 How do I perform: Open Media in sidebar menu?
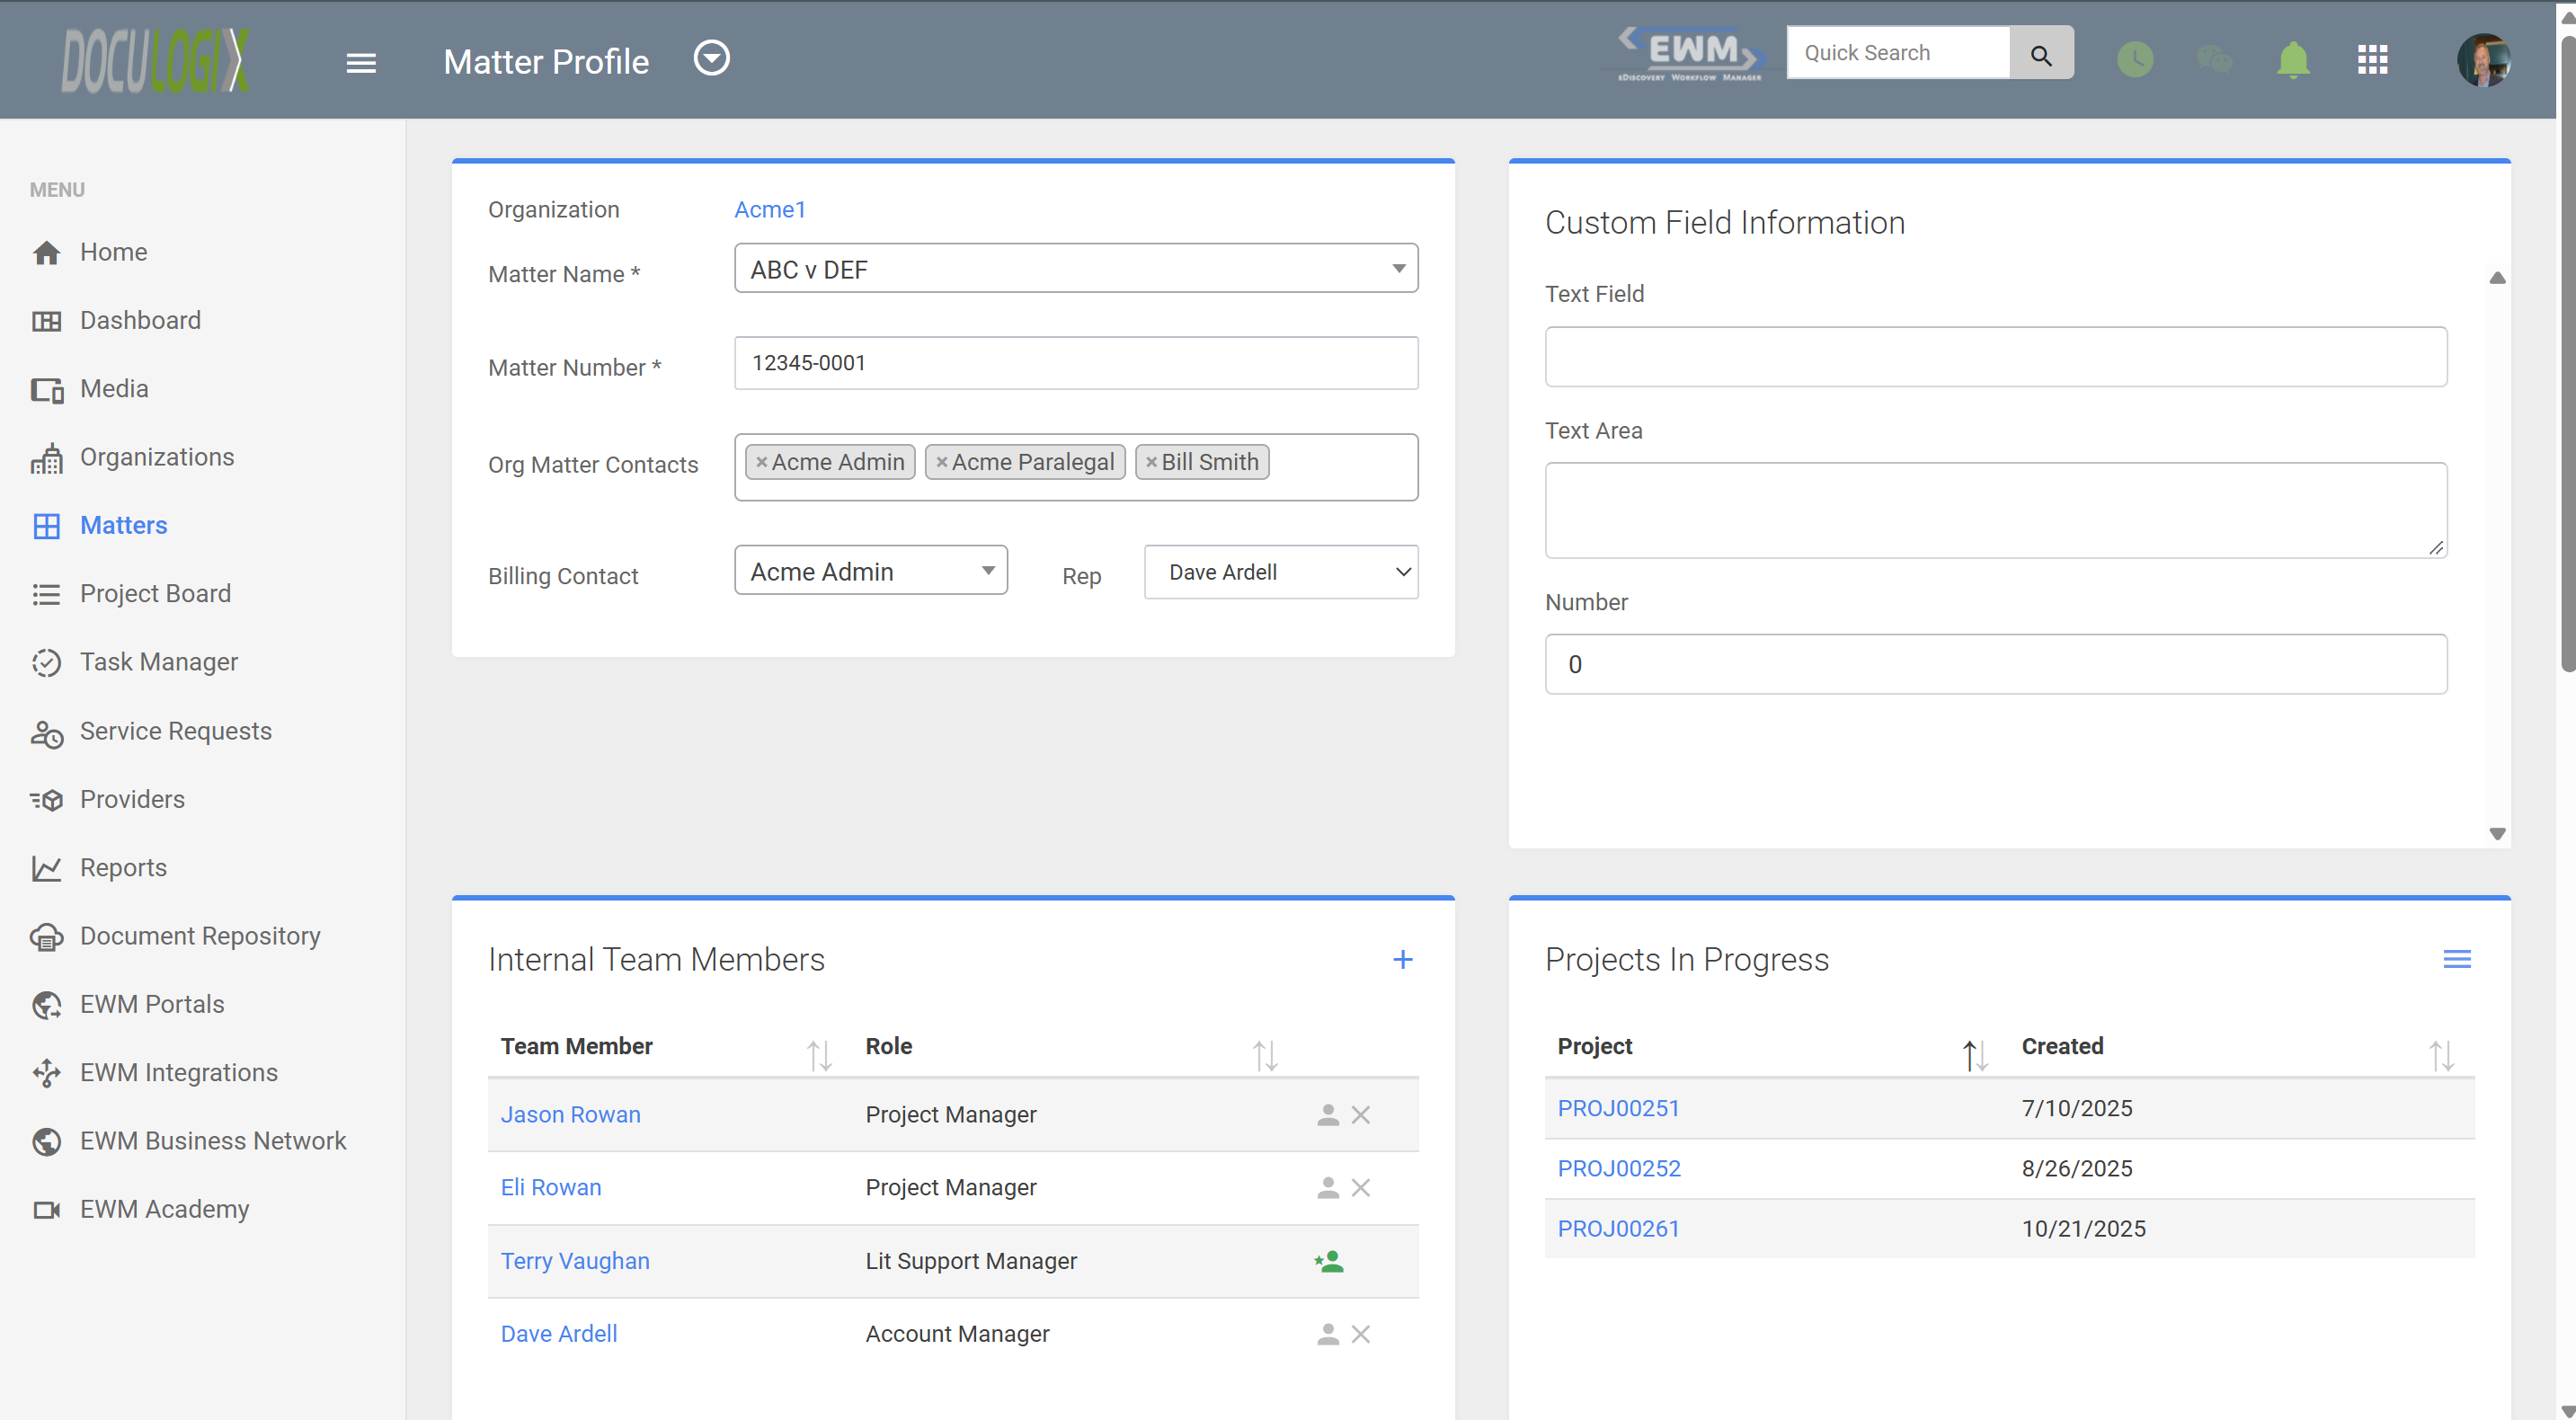tap(90, 389)
